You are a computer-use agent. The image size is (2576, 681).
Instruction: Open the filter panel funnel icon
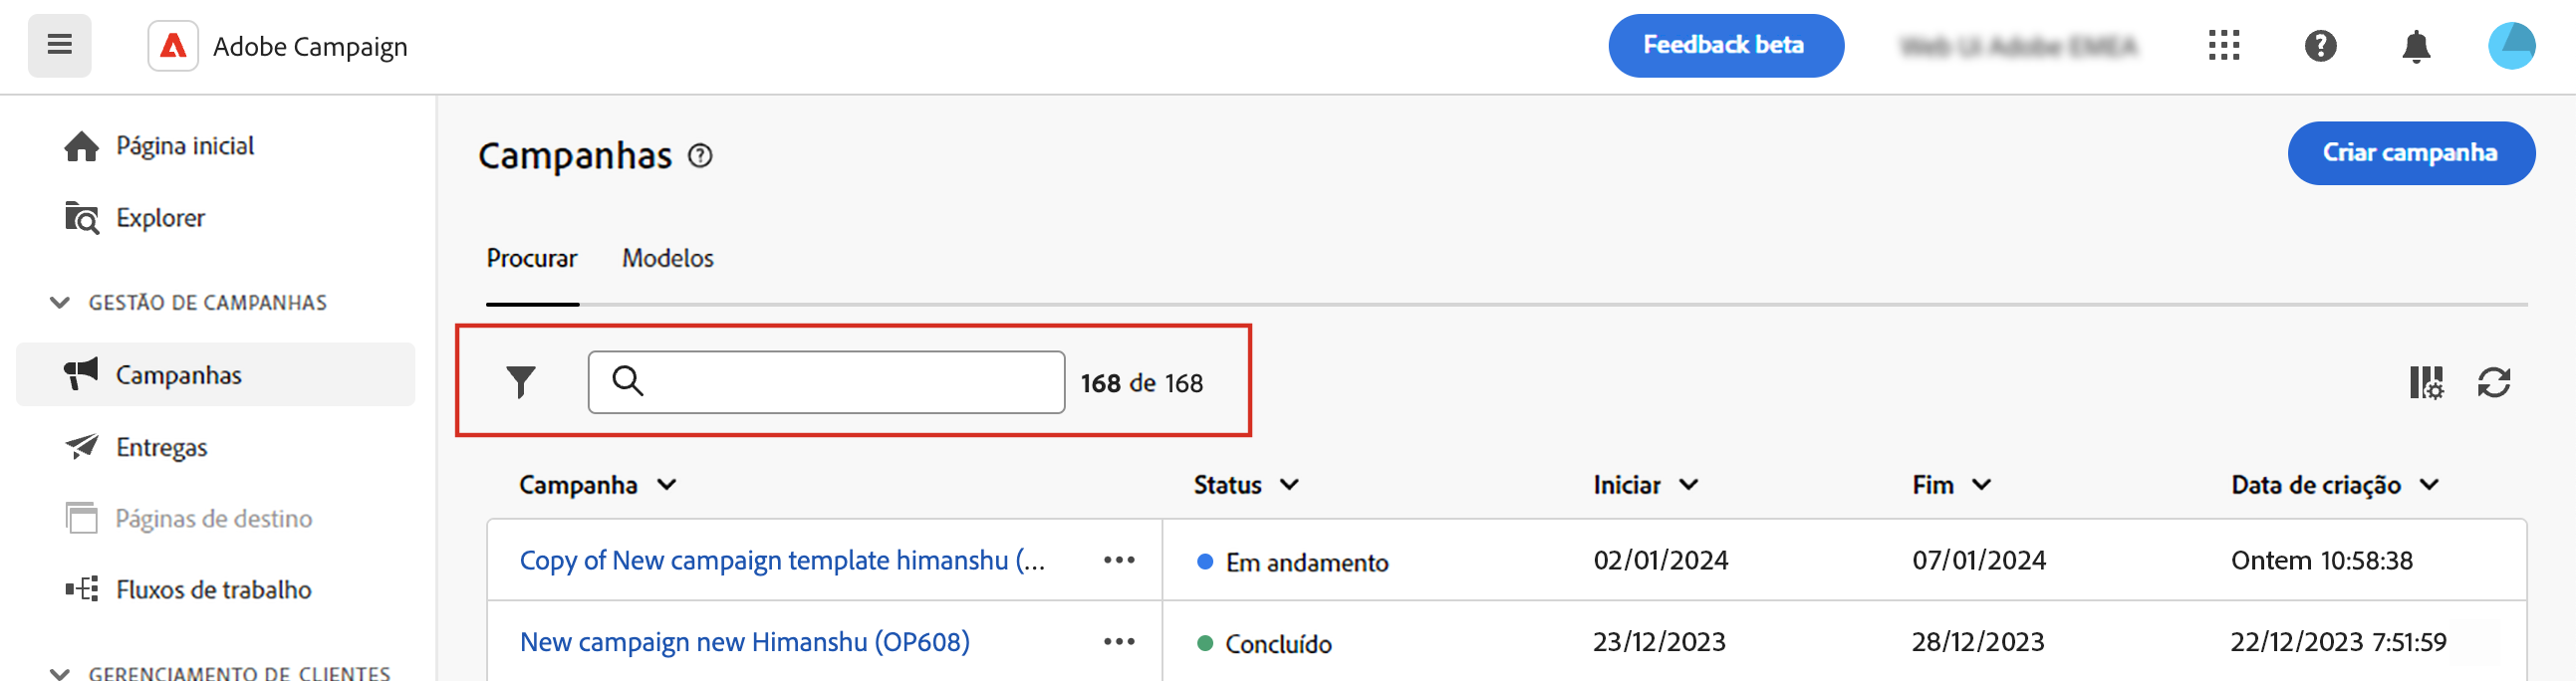[520, 382]
